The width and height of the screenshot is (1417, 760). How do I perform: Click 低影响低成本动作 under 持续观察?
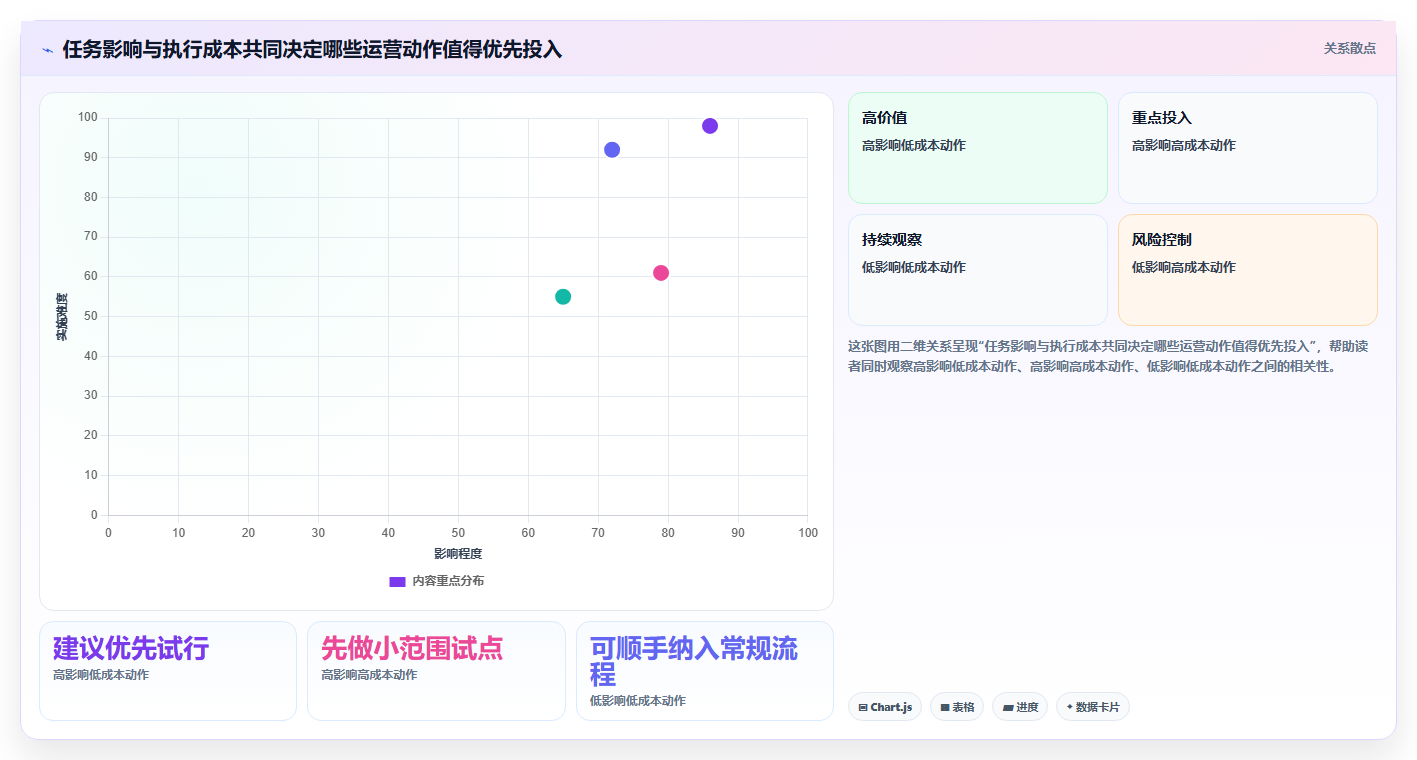click(914, 267)
